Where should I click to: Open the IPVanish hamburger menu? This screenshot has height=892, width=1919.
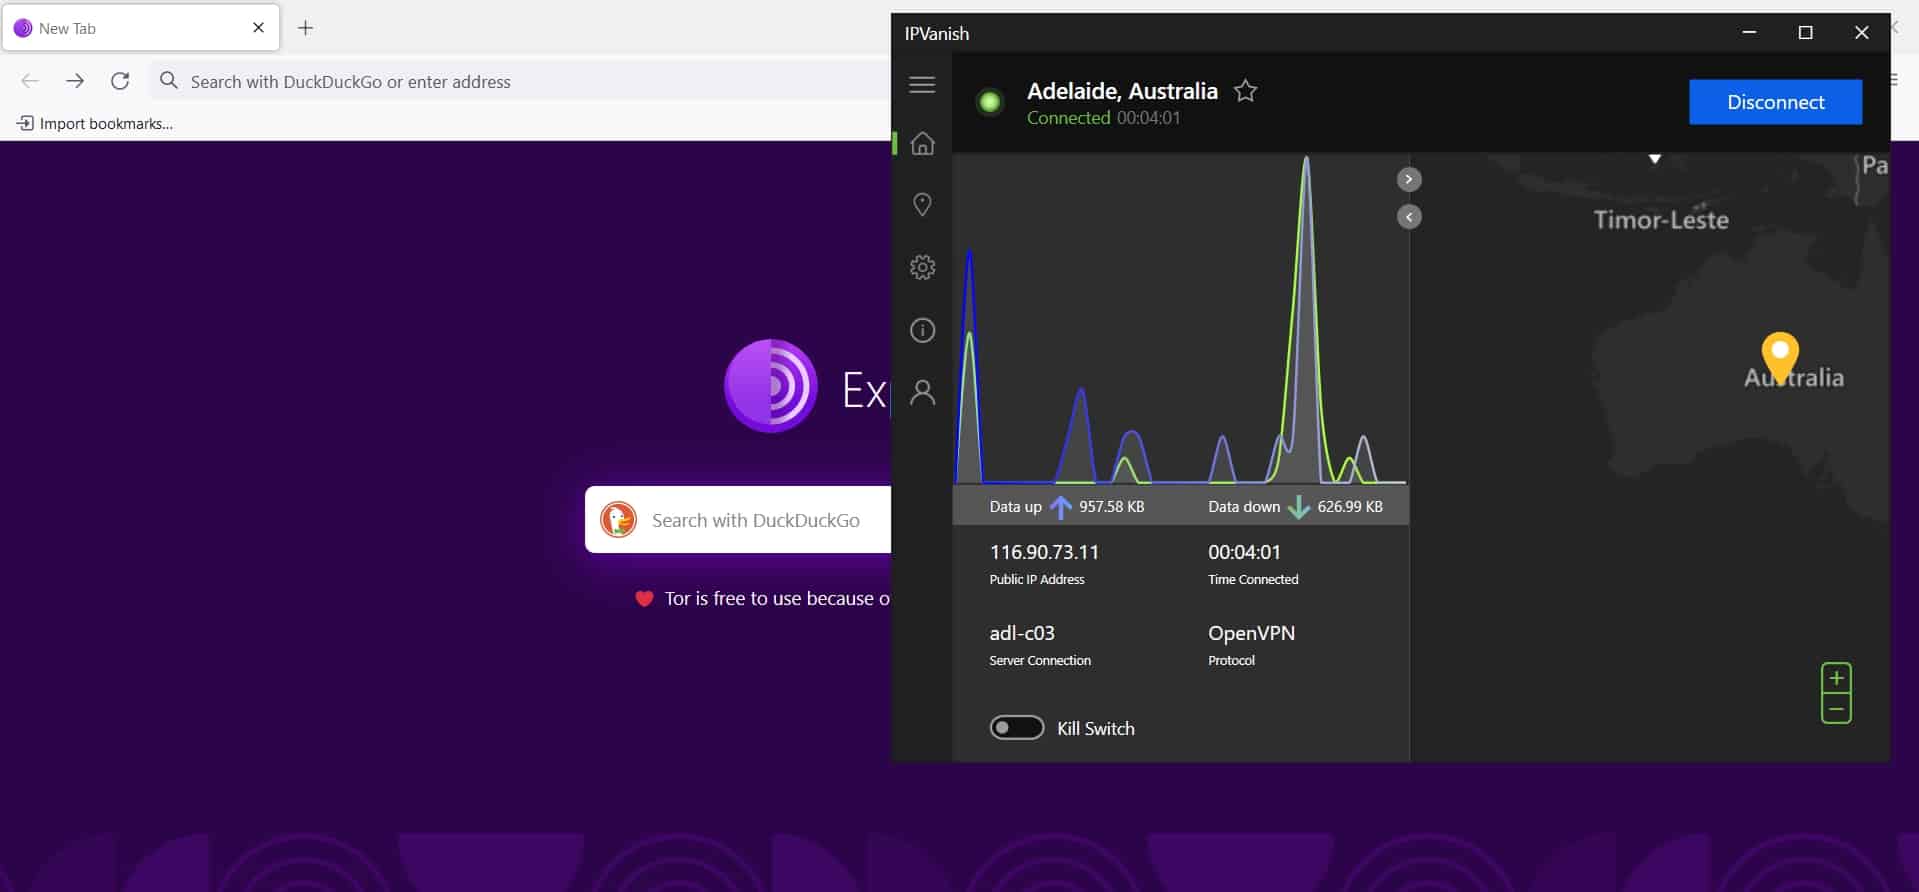tap(922, 85)
